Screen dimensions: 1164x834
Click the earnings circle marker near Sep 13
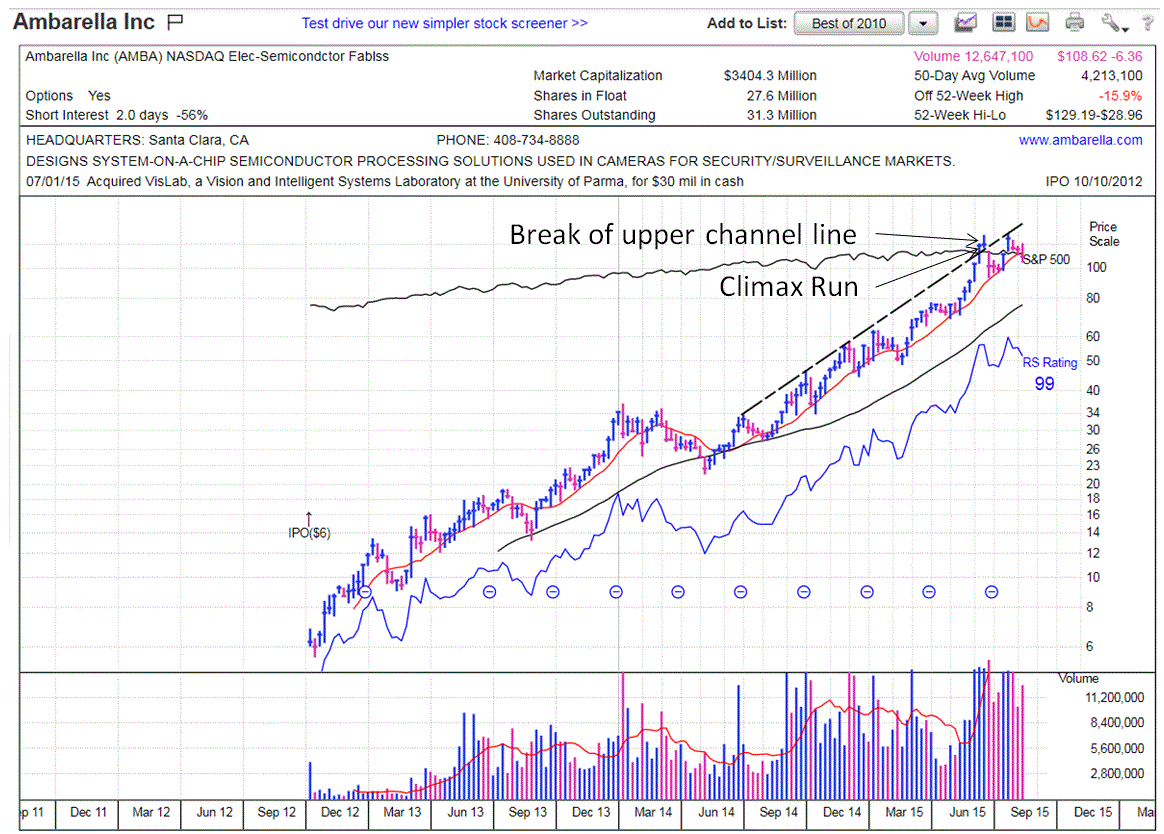(x=552, y=592)
